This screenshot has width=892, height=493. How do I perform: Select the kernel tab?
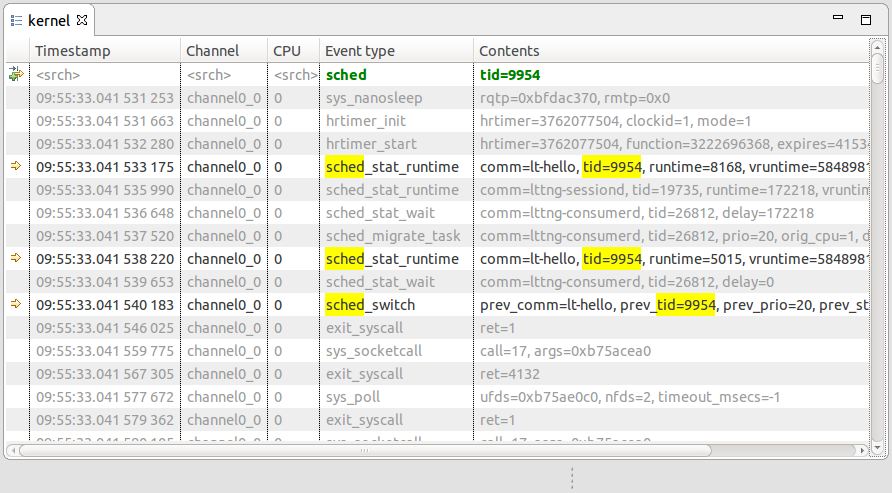(x=48, y=20)
